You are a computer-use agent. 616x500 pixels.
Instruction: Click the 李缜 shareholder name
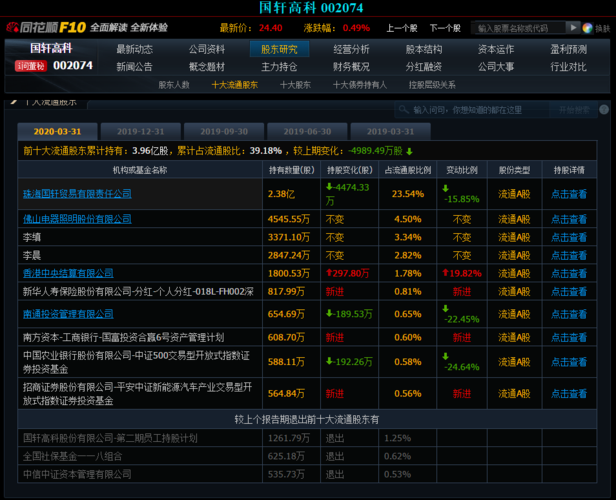[x=32, y=237]
